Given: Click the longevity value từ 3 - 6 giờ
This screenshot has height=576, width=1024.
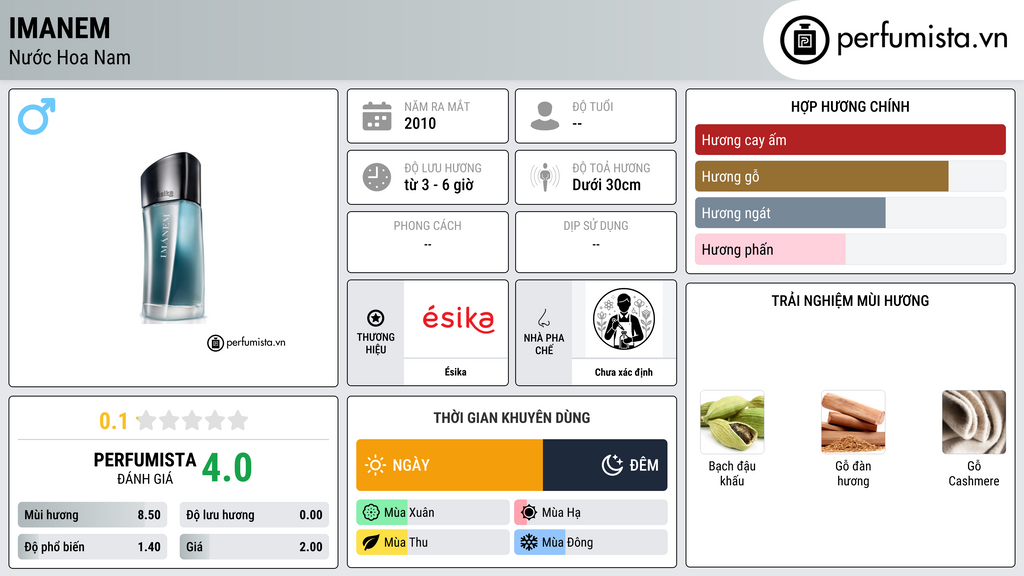Looking at the screenshot, I should tap(439, 185).
